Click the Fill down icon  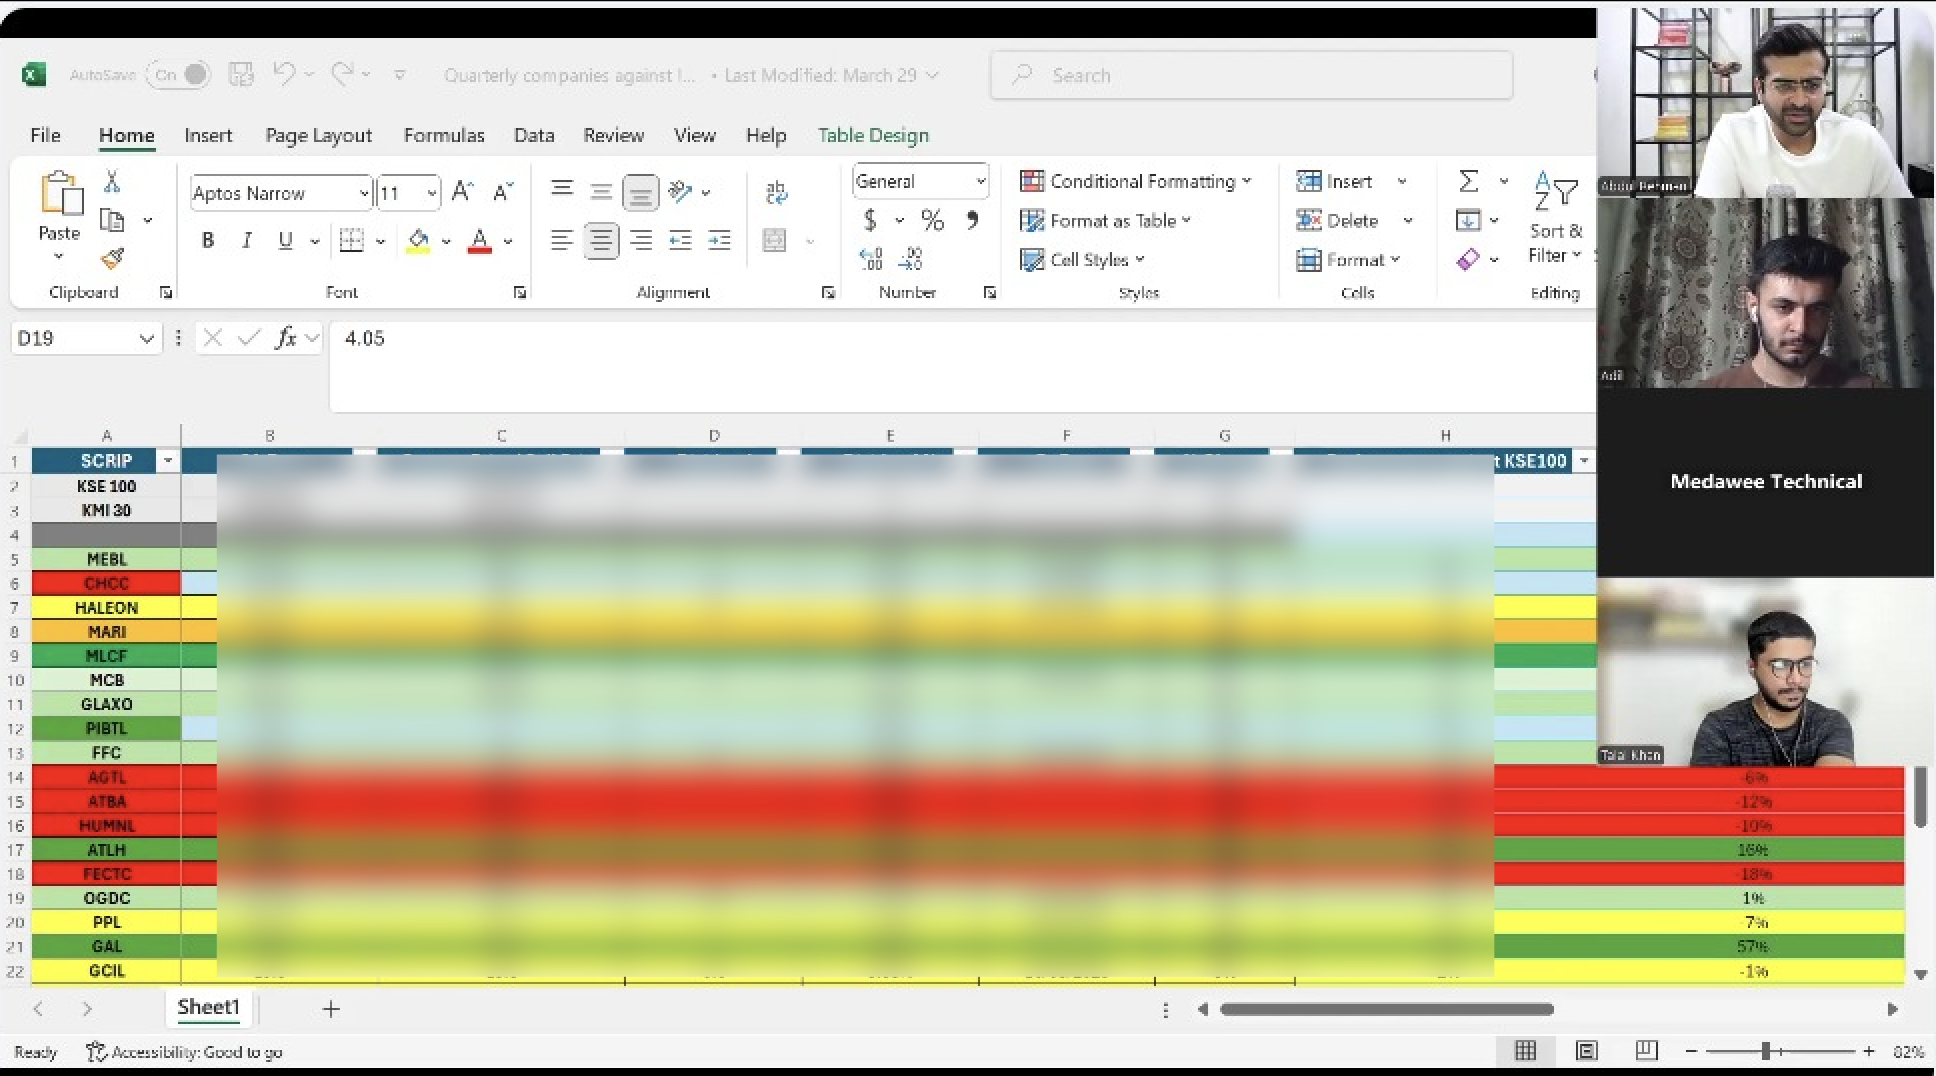pos(1468,220)
